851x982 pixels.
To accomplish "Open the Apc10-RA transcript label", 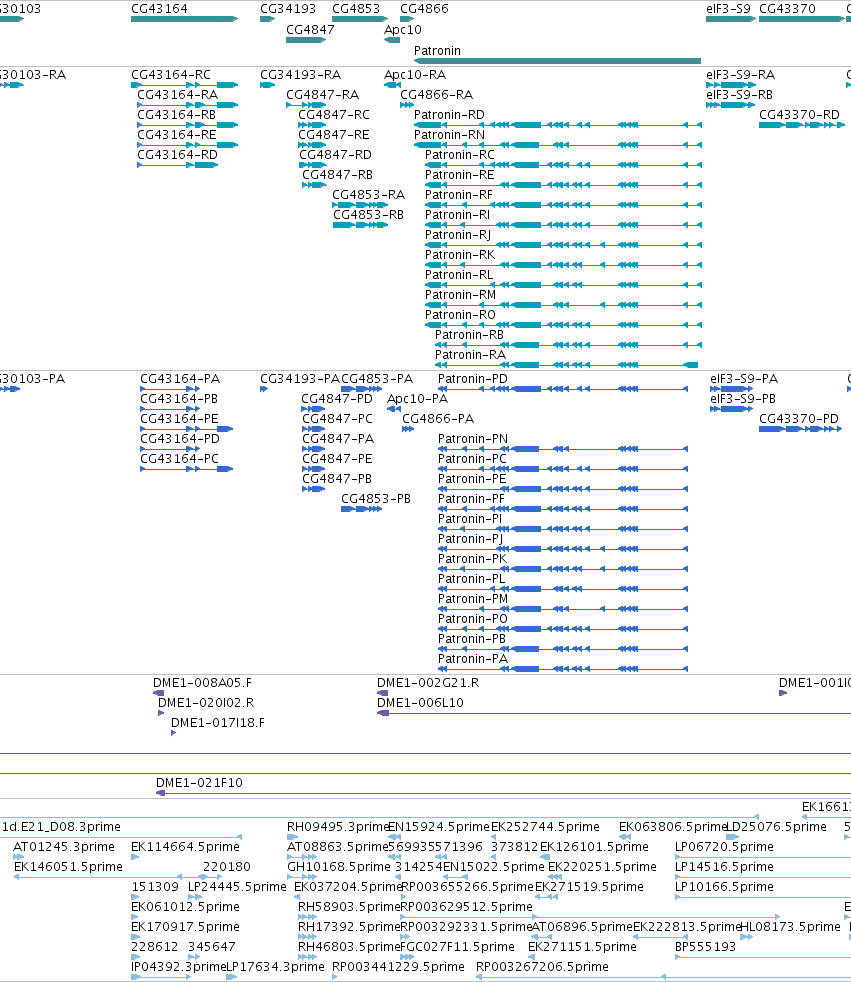I will (415, 75).
